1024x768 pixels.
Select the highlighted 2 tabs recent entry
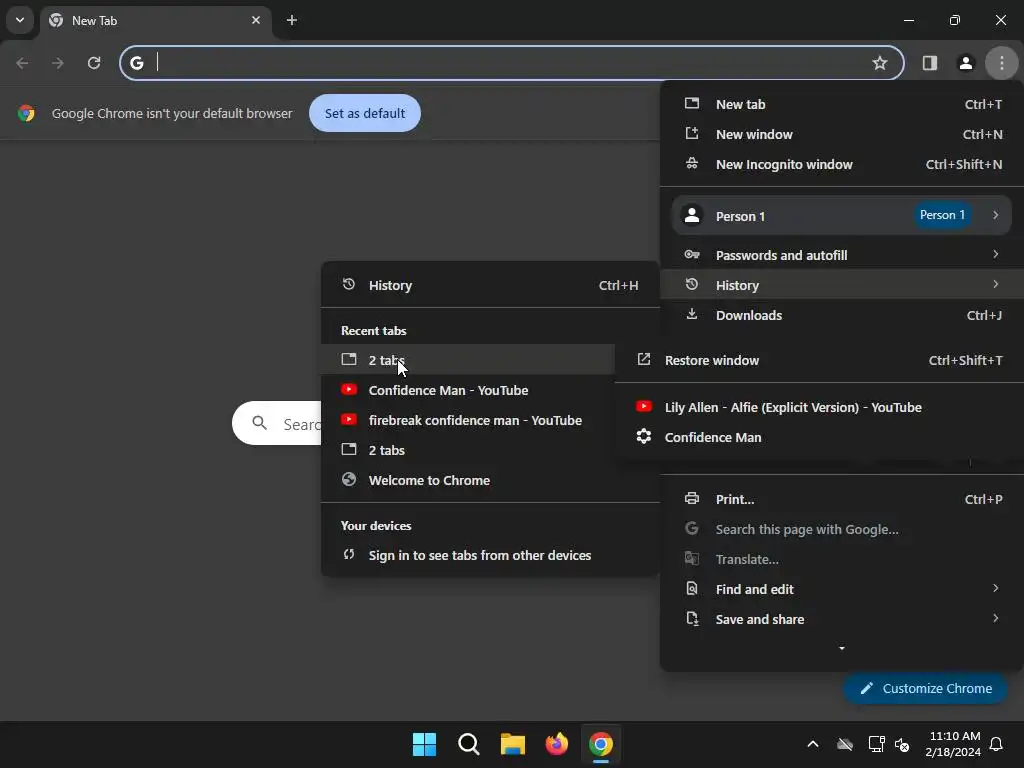468,360
